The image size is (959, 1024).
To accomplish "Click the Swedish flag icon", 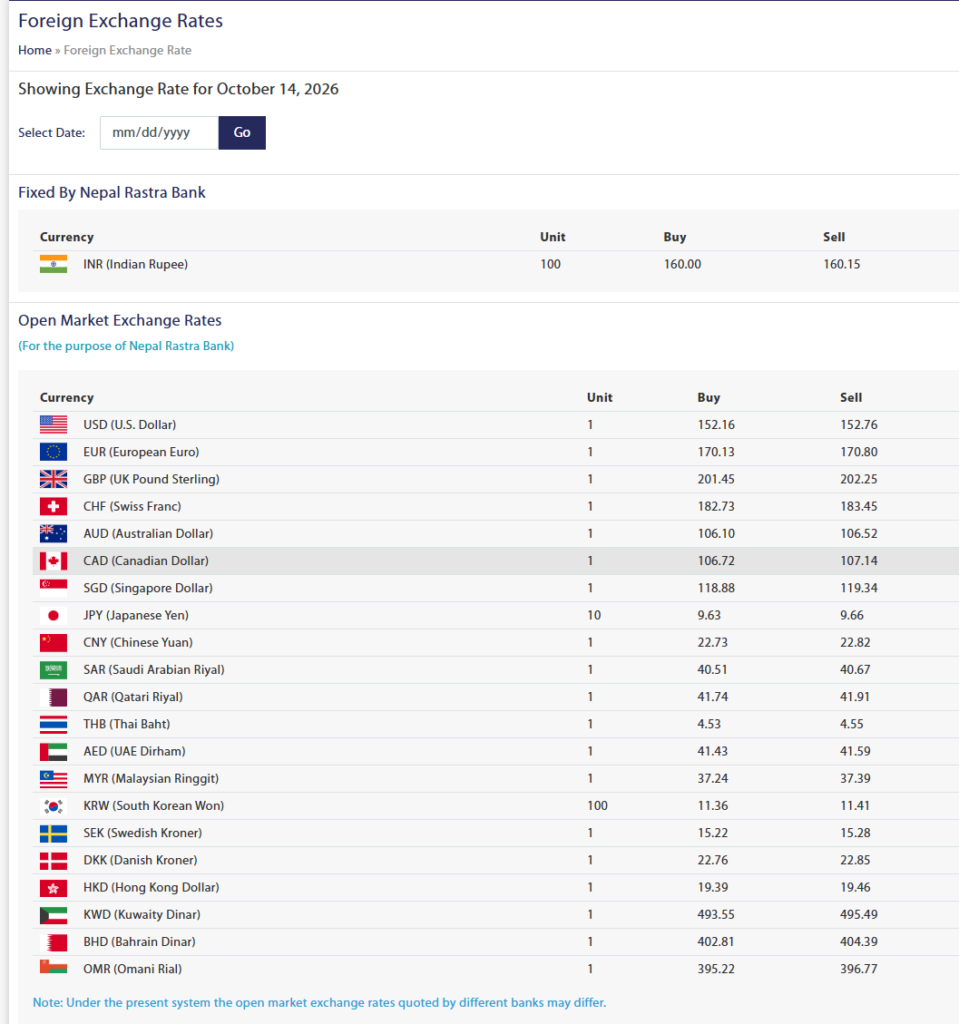I will click(x=54, y=833).
